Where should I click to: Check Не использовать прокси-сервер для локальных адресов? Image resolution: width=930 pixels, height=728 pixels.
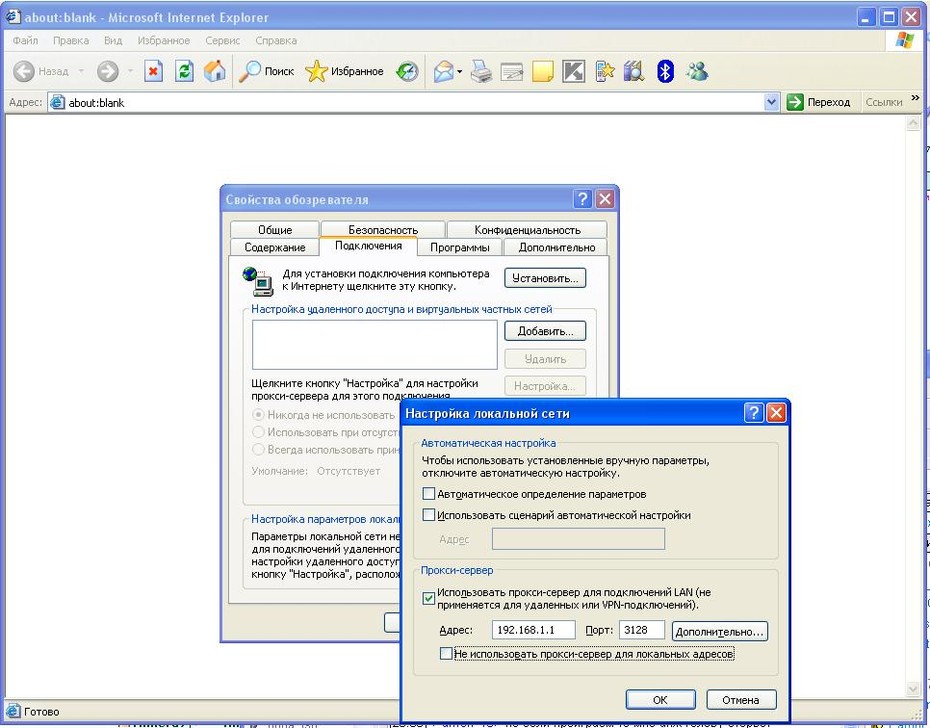tap(446, 653)
